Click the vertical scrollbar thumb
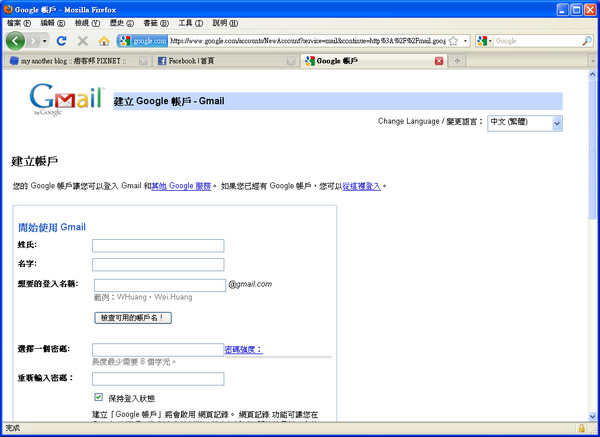This screenshot has width=600, height=437. click(592, 148)
